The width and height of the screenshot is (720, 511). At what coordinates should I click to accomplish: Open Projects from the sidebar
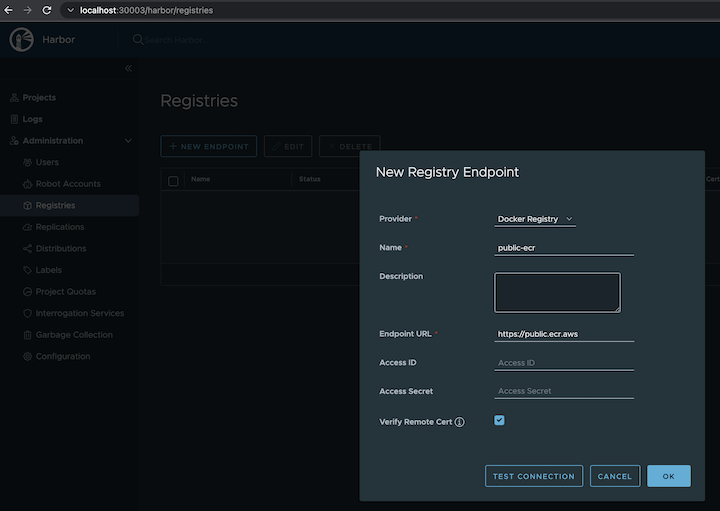point(39,98)
